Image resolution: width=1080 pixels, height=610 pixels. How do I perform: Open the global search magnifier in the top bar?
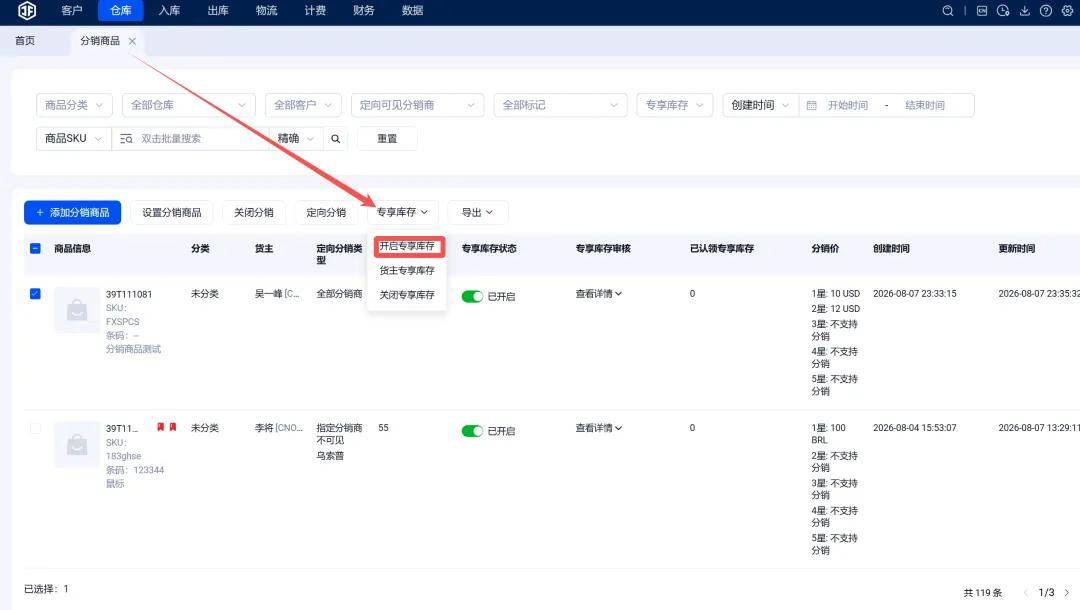(948, 10)
